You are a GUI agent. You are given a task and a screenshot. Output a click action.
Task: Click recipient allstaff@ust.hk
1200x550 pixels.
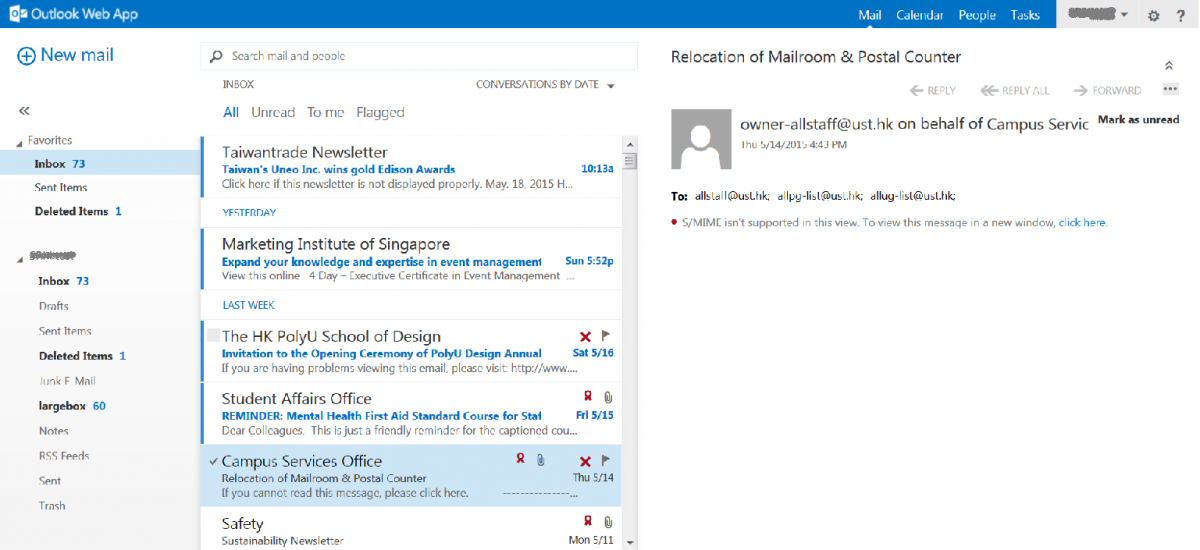(x=732, y=196)
